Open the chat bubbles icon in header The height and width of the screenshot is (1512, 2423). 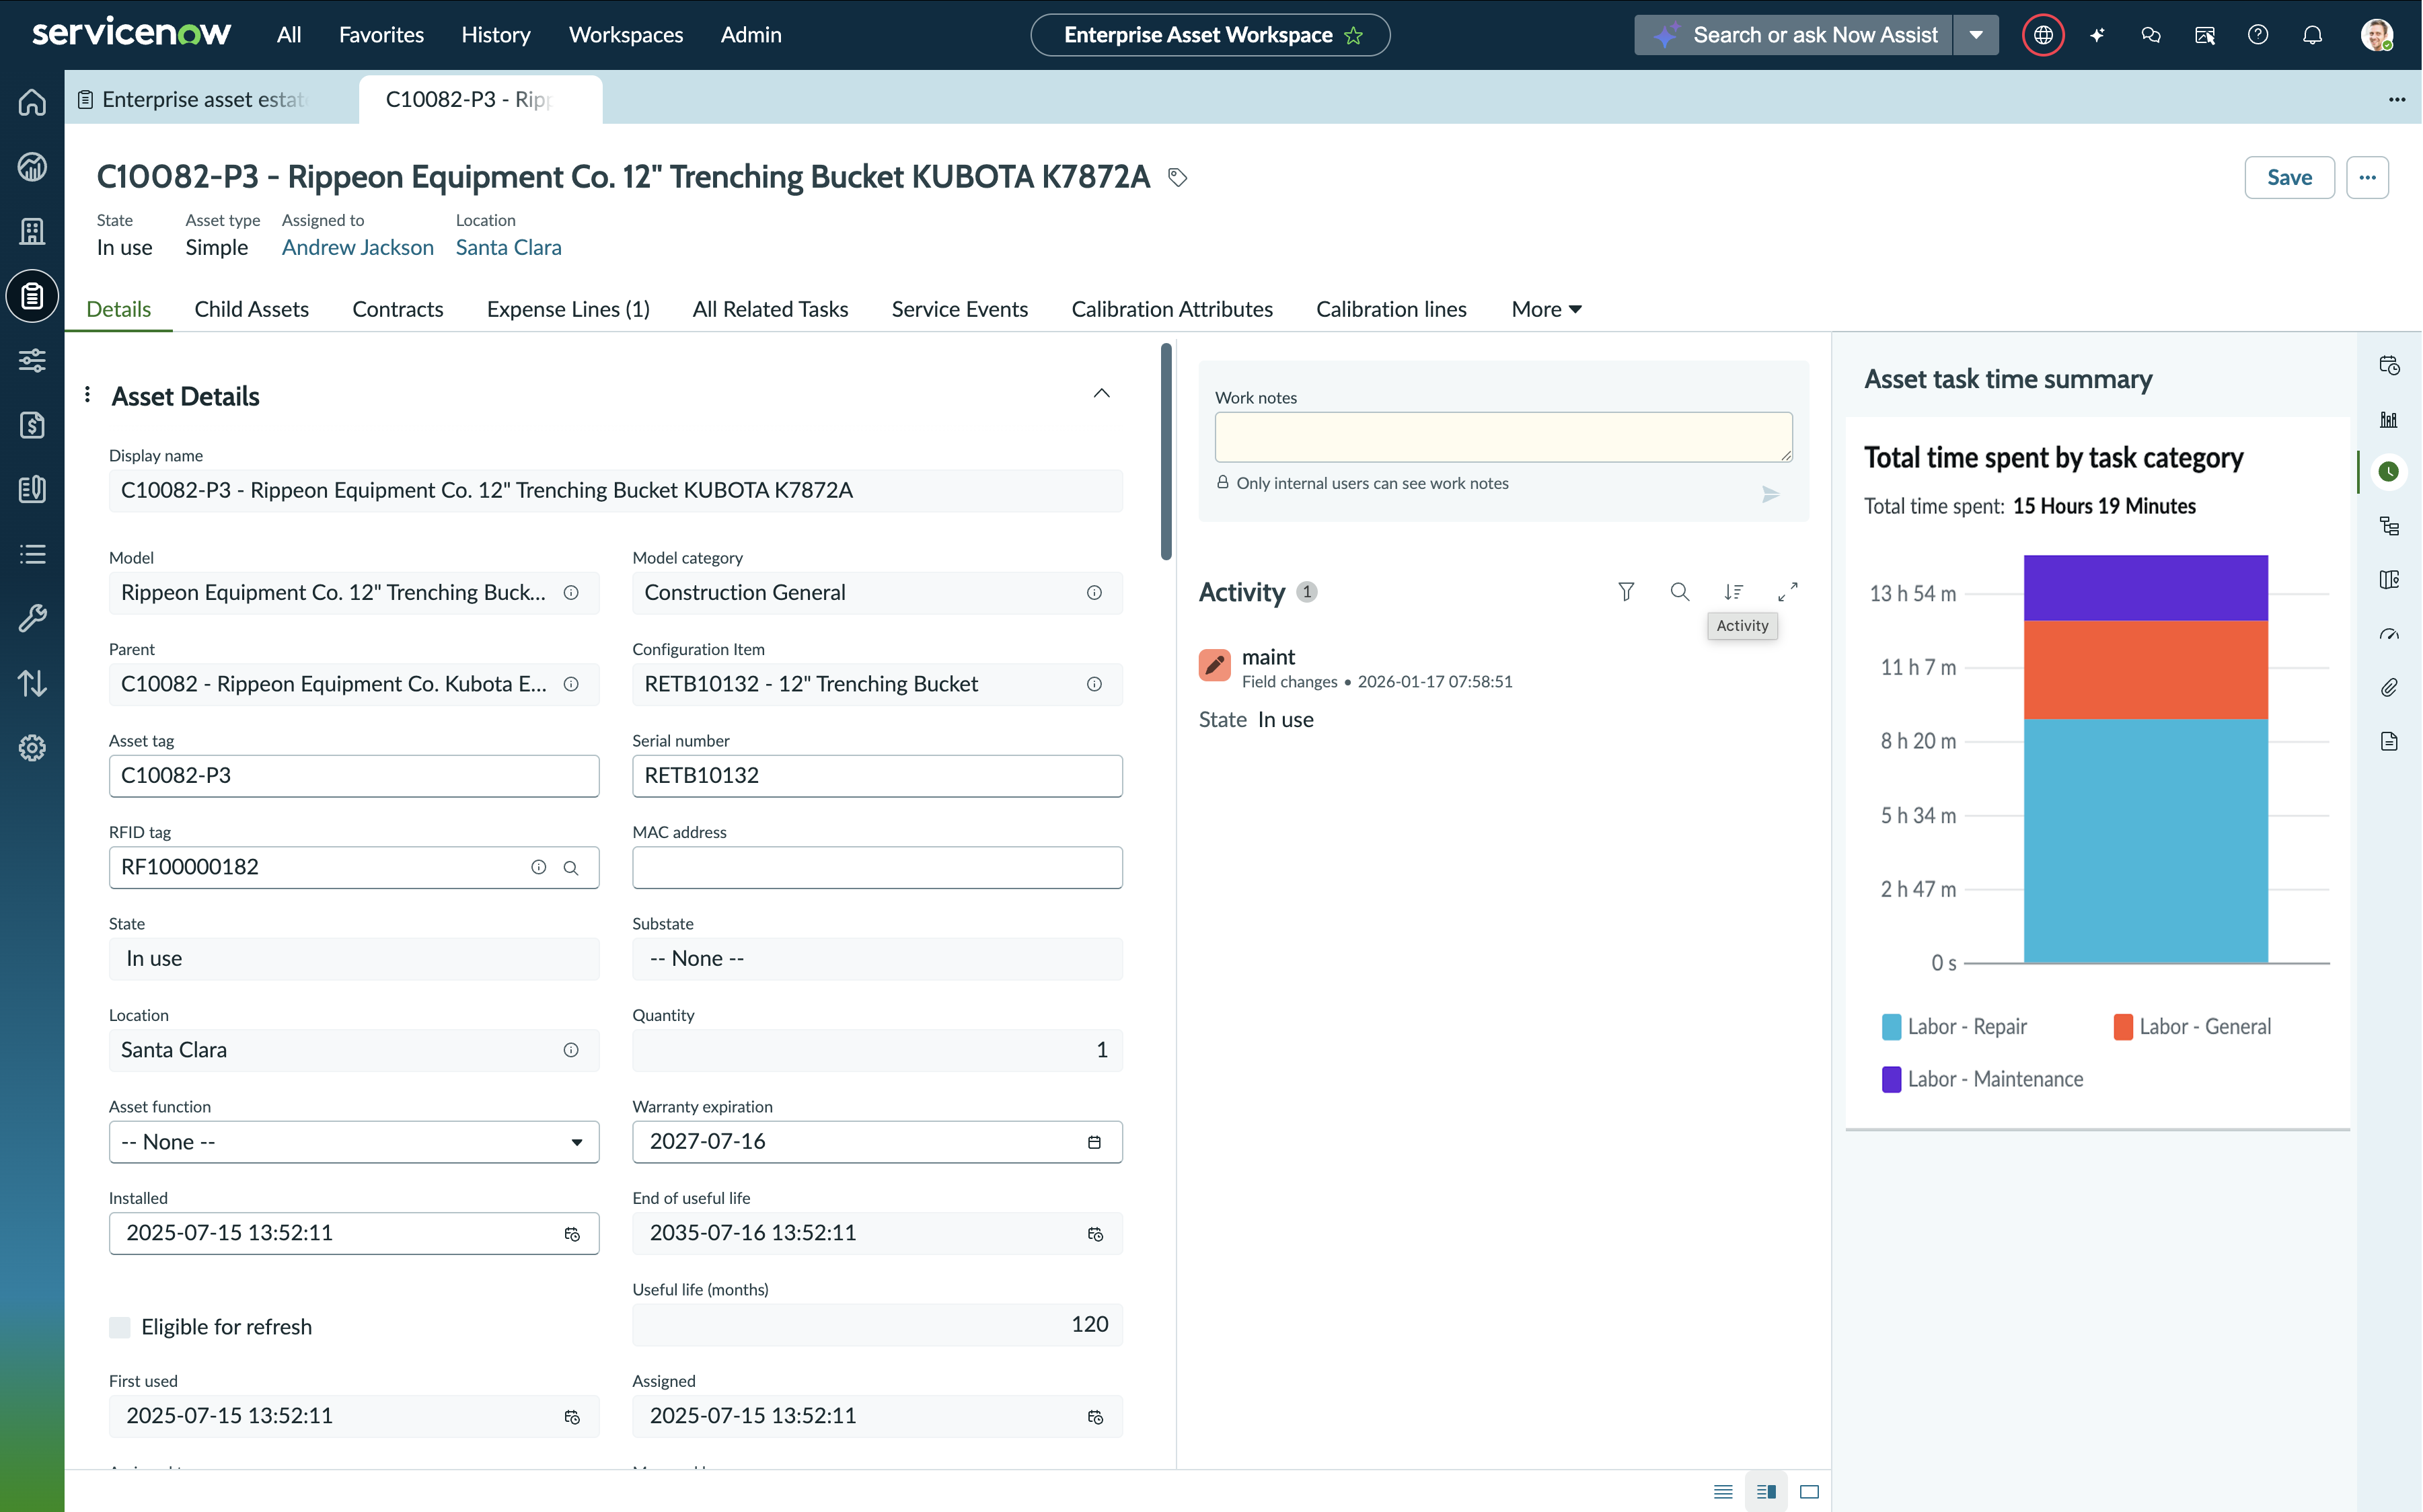[2151, 35]
